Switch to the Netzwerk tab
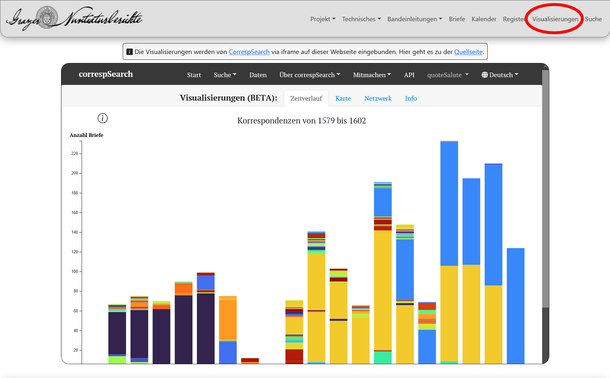The image size is (610, 378). (x=378, y=98)
